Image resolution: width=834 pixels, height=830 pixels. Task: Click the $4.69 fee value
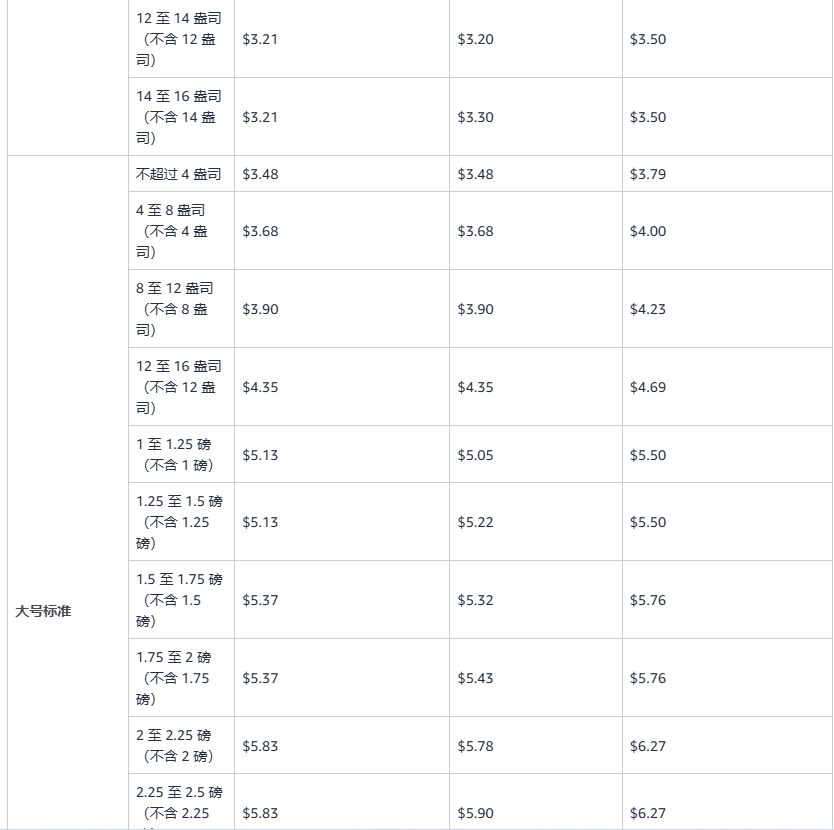[648, 387]
